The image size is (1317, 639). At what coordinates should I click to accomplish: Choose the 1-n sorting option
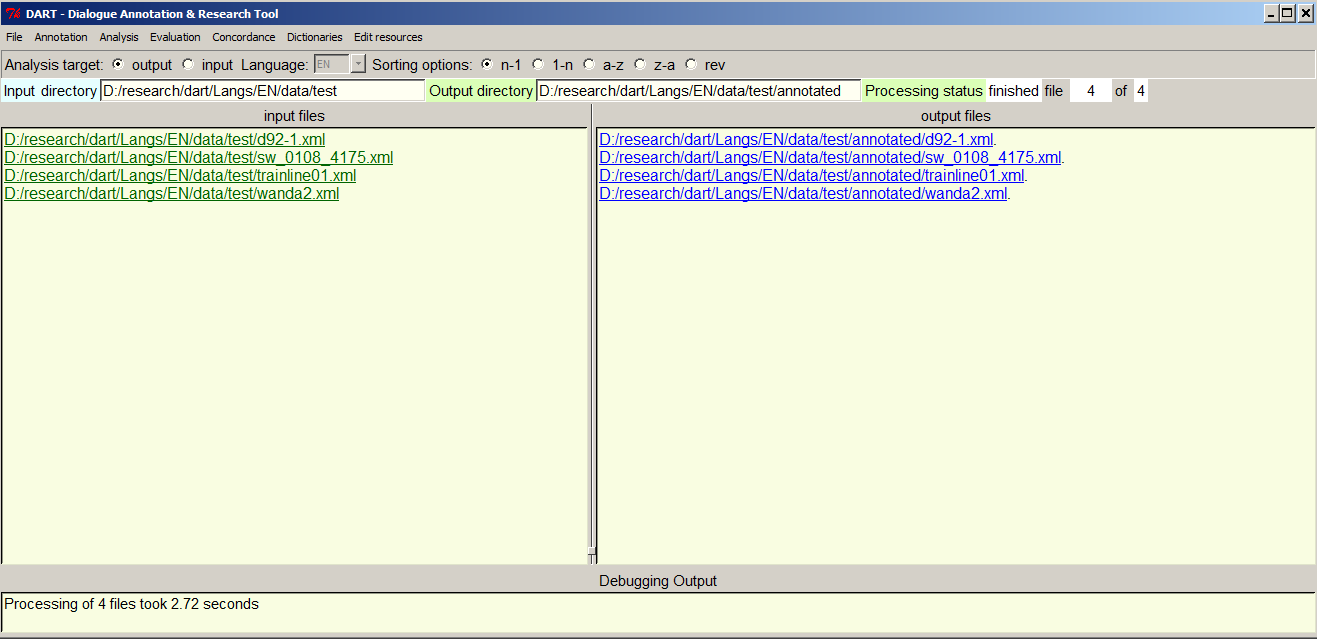538,65
